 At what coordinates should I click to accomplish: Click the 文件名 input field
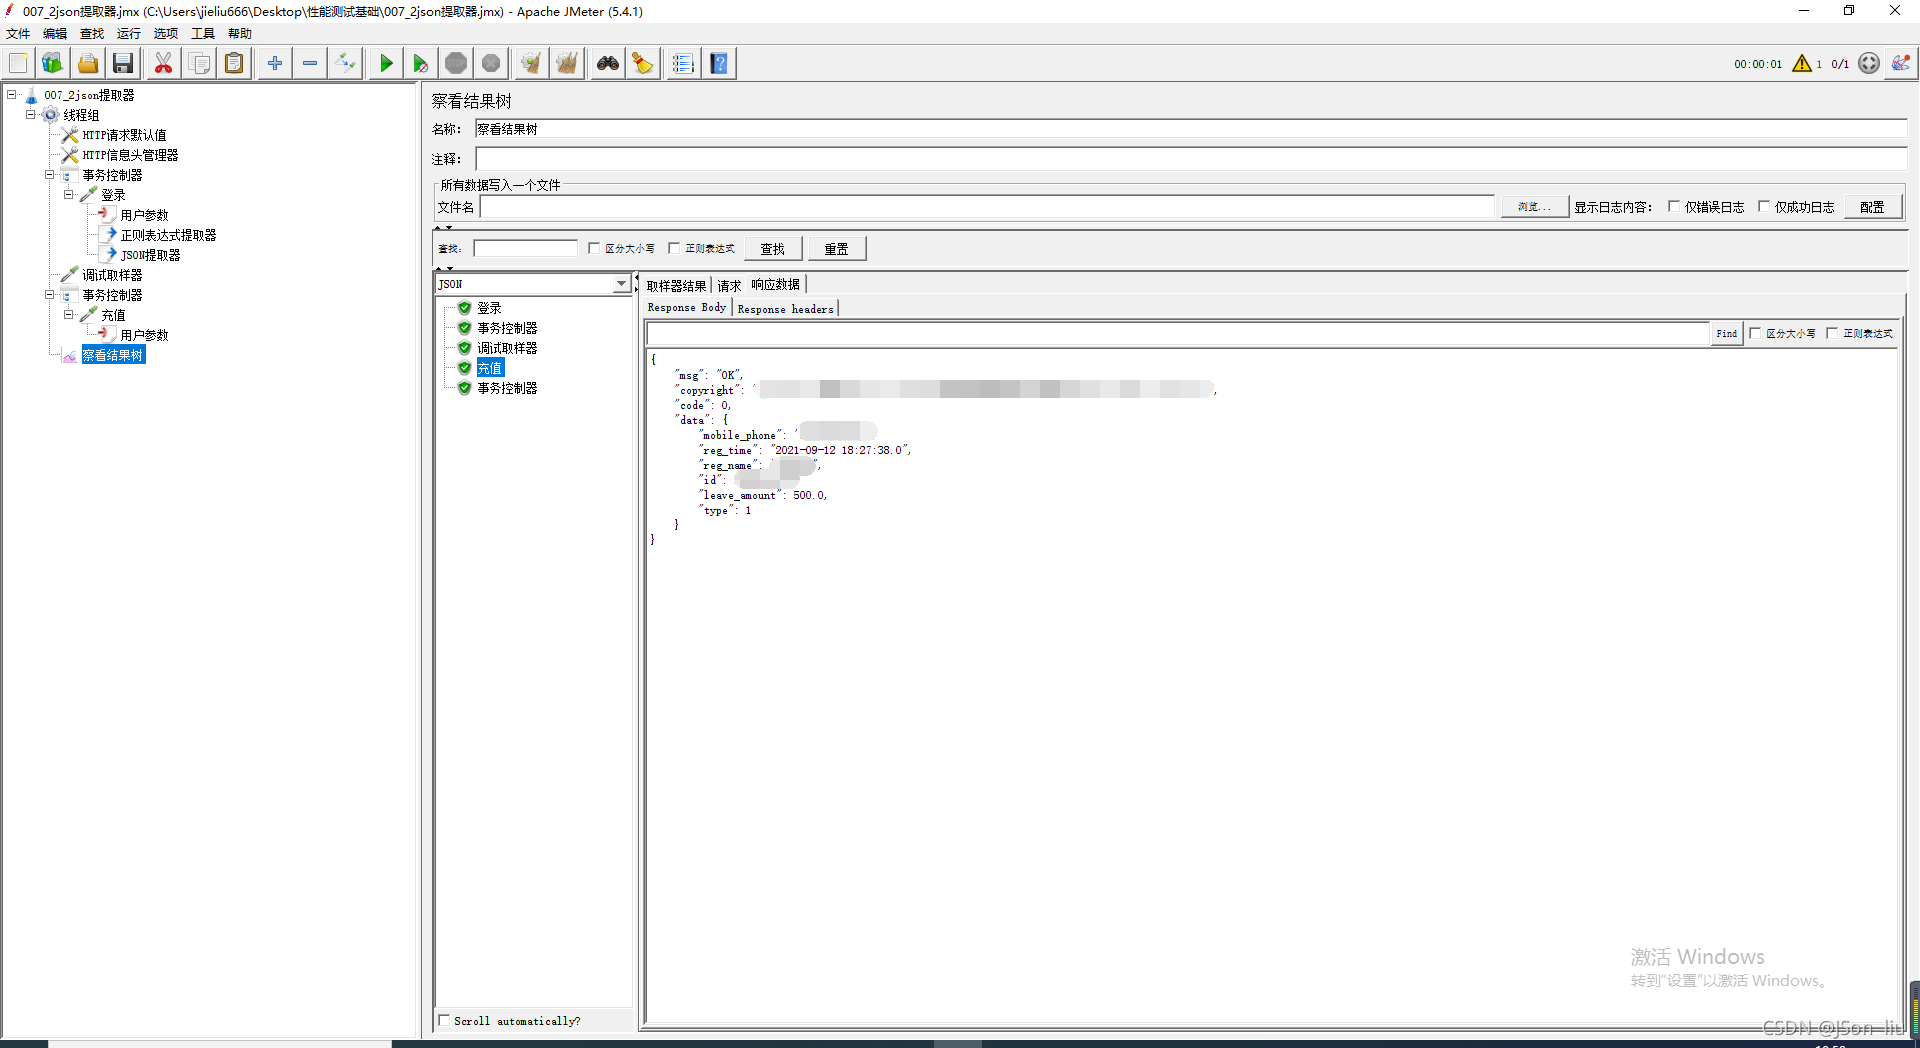click(x=988, y=207)
